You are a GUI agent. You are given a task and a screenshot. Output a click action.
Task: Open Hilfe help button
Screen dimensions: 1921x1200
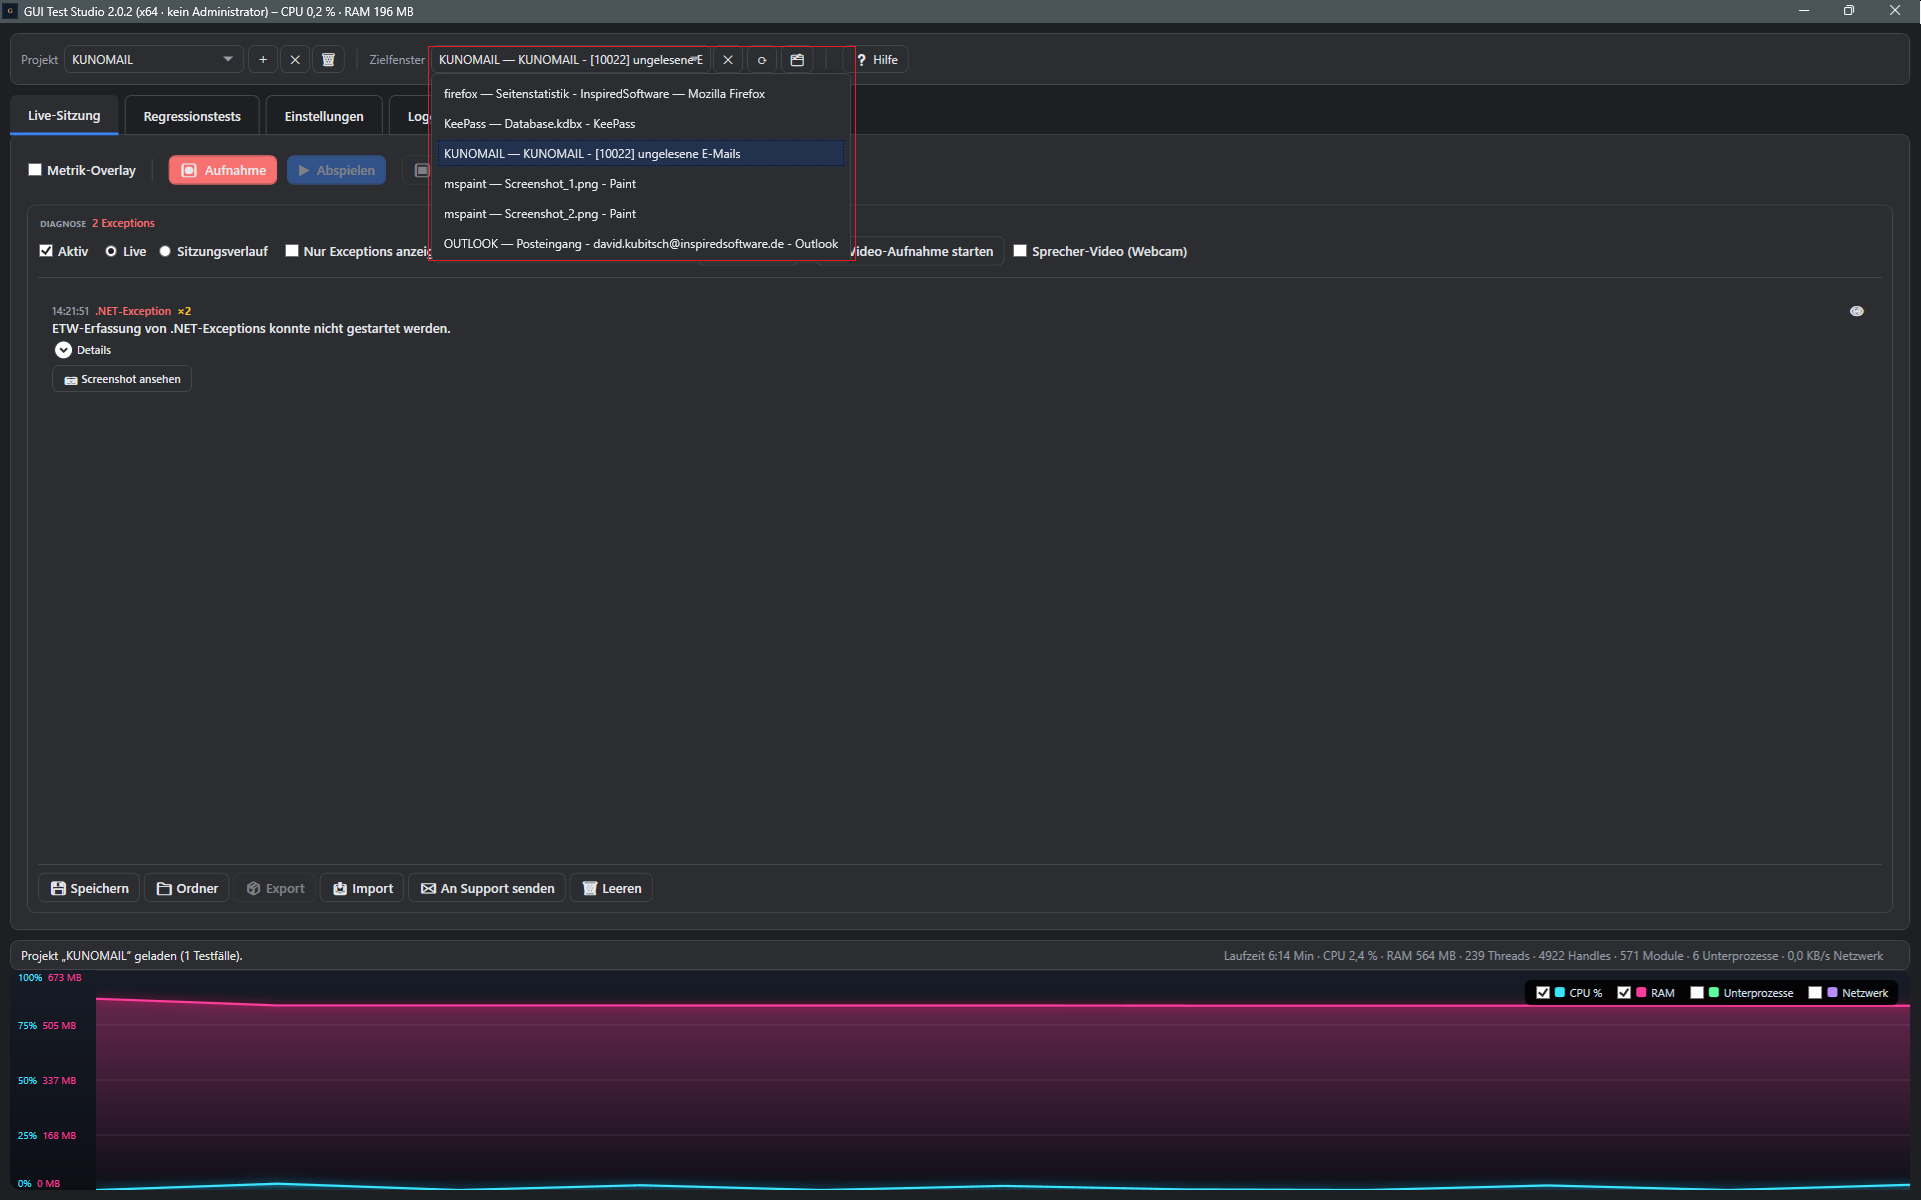click(877, 60)
